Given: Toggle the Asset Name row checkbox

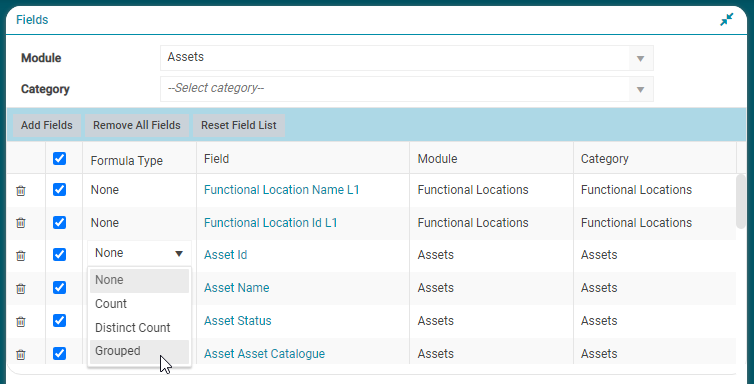Looking at the screenshot, I should tap(60, 287).
